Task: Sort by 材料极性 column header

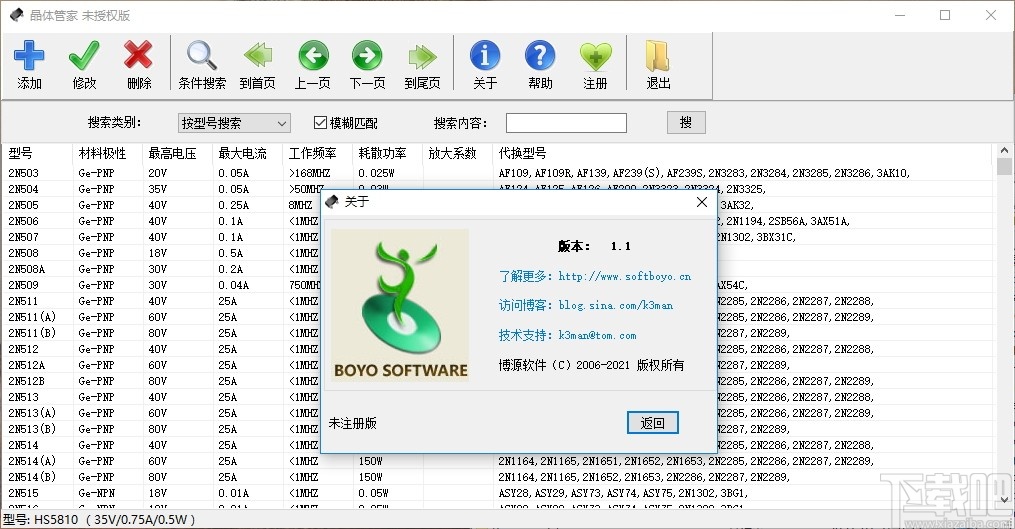Action: coord(102,153)
